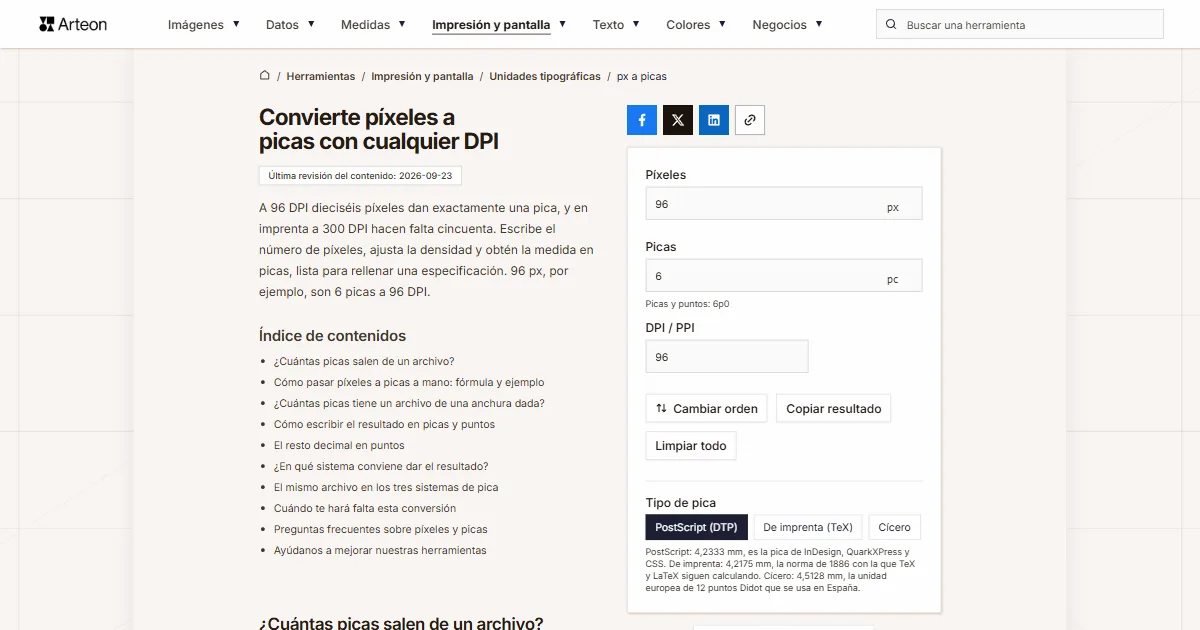Open Unidades tipográficas breadcrumb link
The image size is (1200, 630).
tap(545, 76)
